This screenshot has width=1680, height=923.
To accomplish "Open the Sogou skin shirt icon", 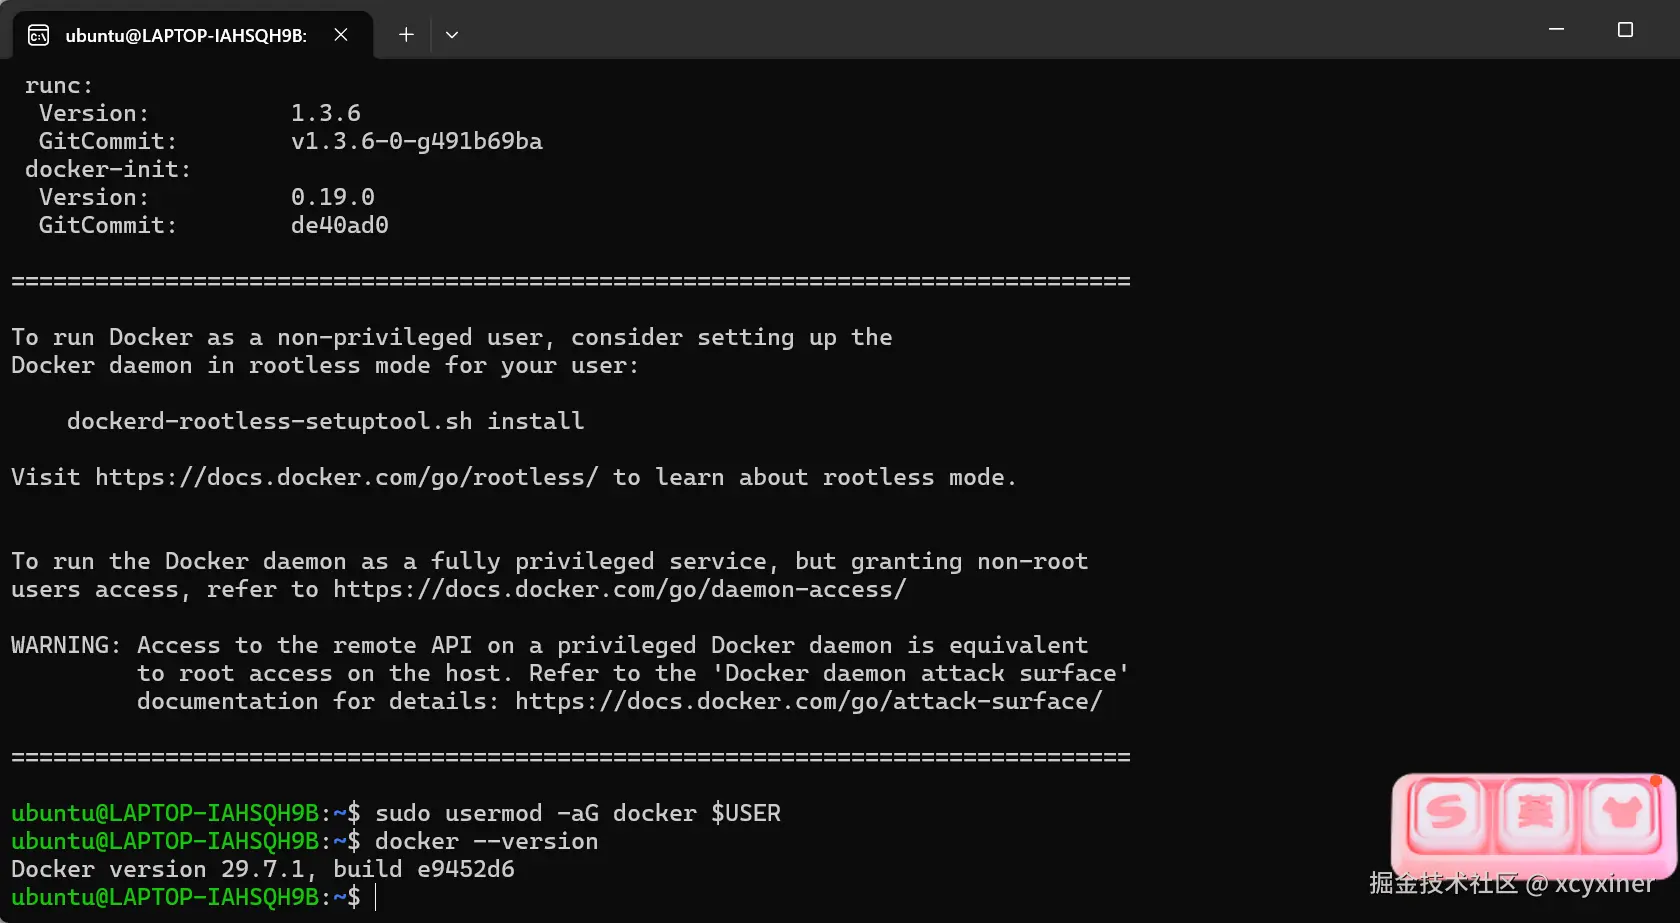I will [1621, 812].
